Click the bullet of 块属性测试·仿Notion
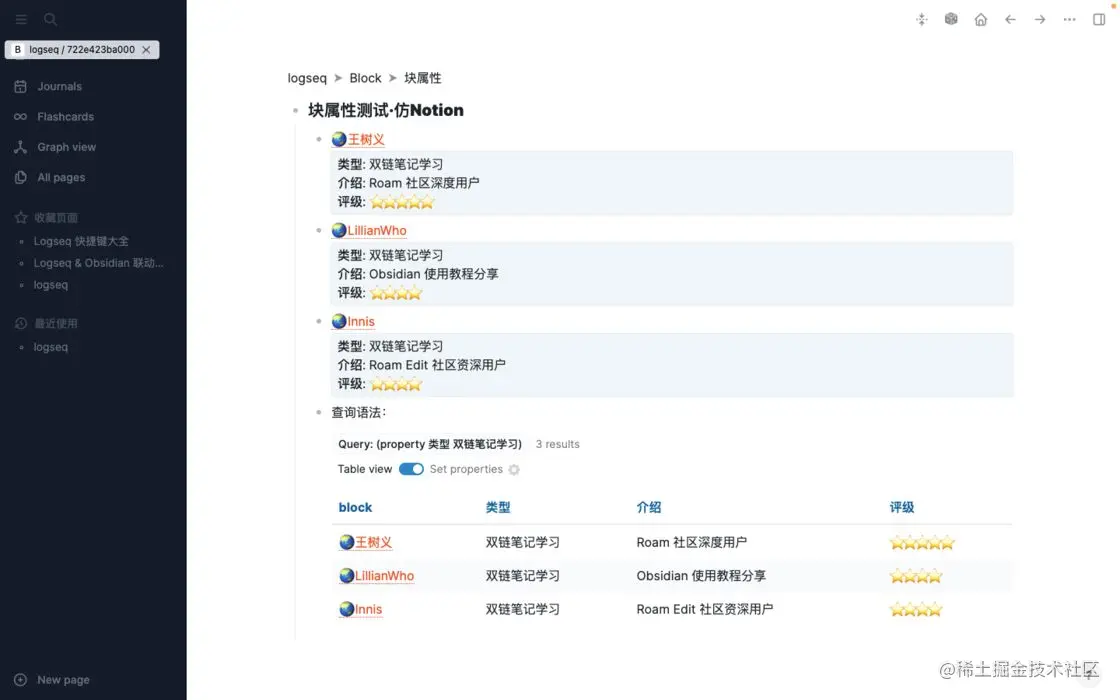The height and width of the screenshot is (700, 1120). click(x=295, y=111)
